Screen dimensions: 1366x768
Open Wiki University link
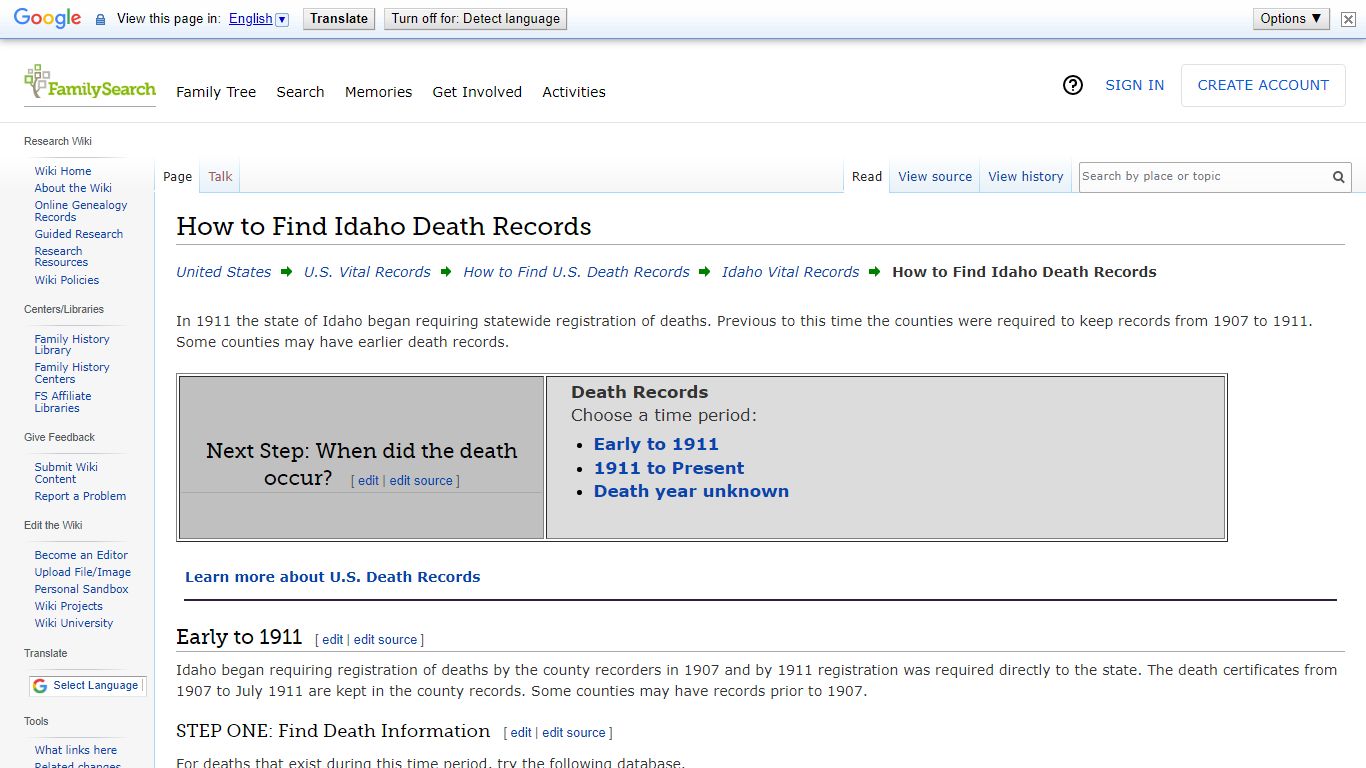(x=74, y=623)
